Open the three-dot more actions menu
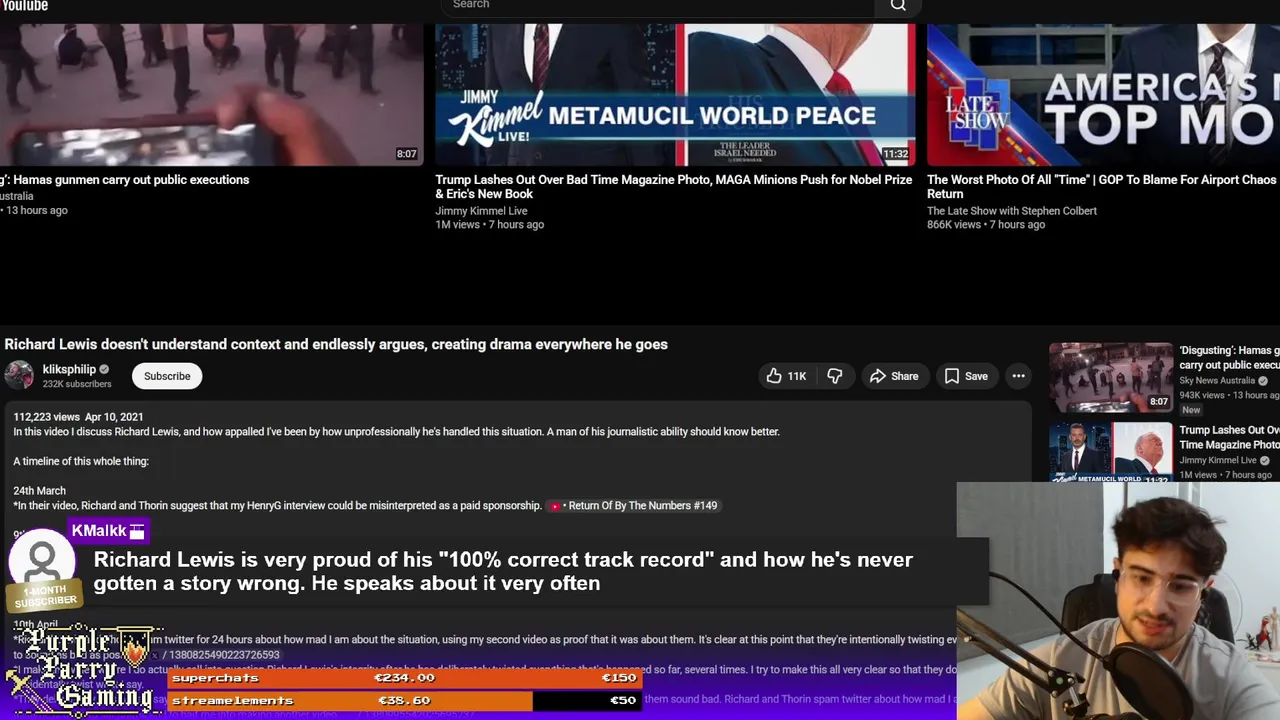This screenshot has width=1280, height=720. [x=1018, y=376]
